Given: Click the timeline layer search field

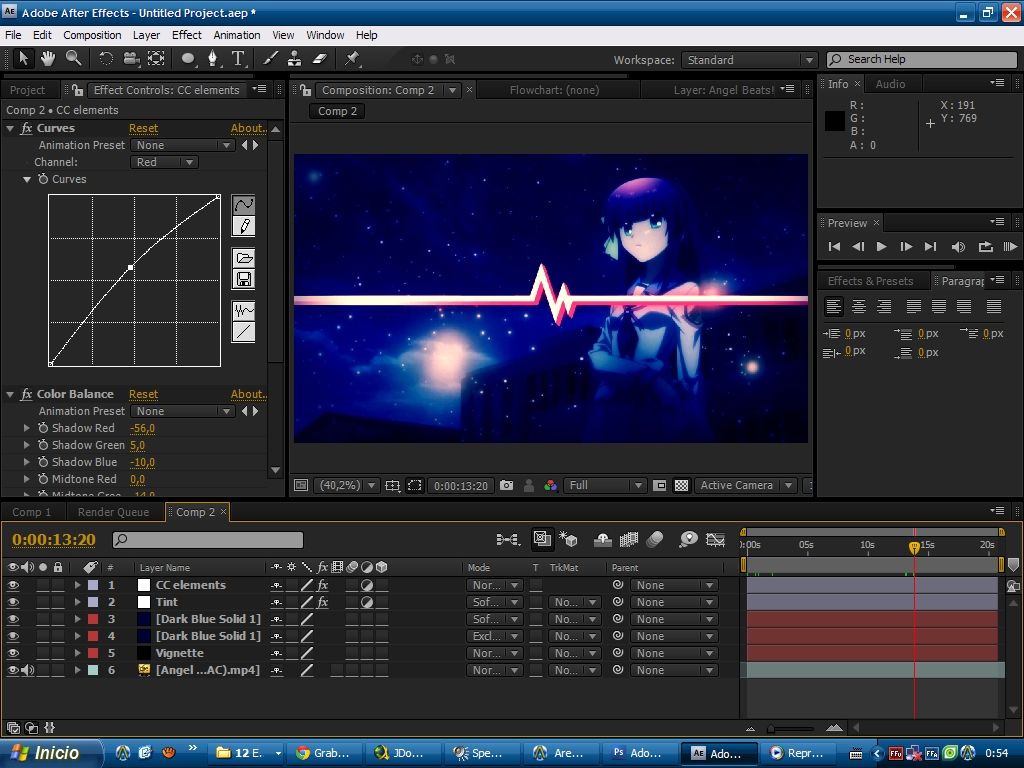Looking at the screenshot, I should (x=208, y=539).
